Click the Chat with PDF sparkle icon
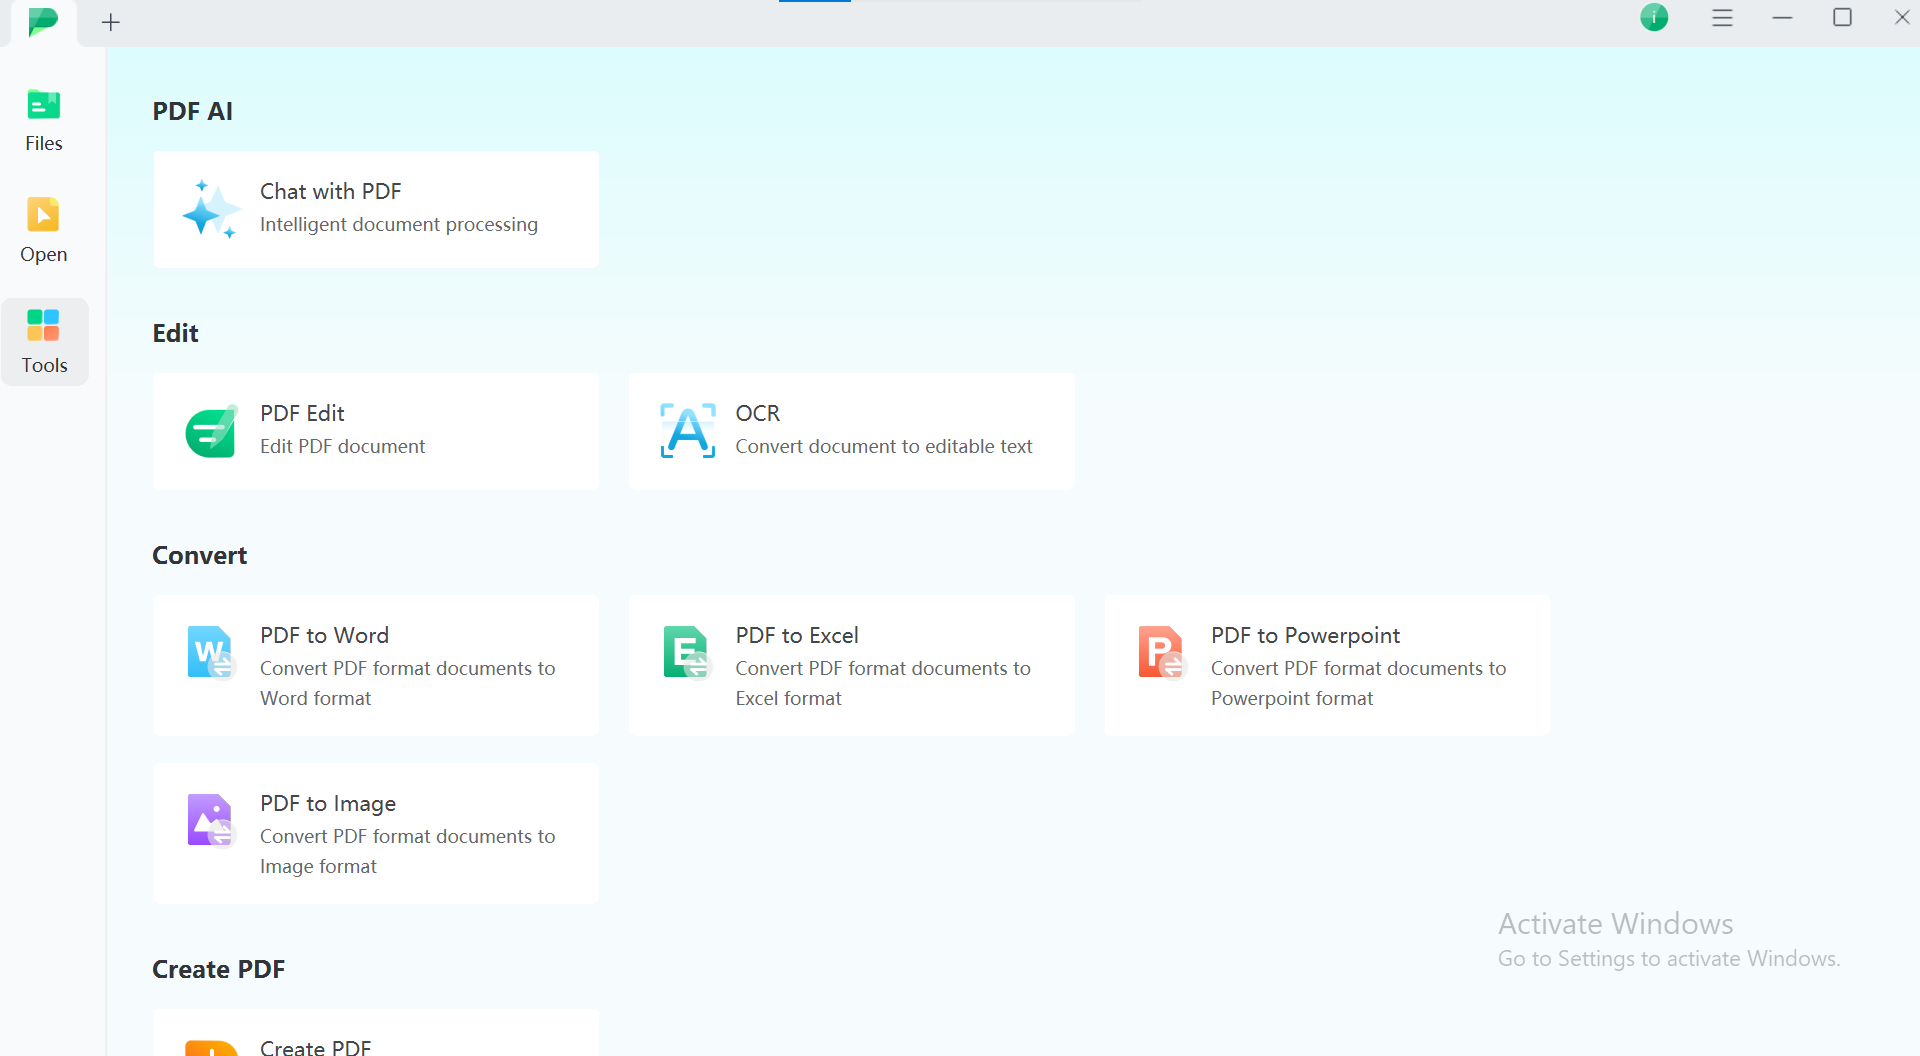Viewport: 1920px width, 1056px height. tap(210, 210)
